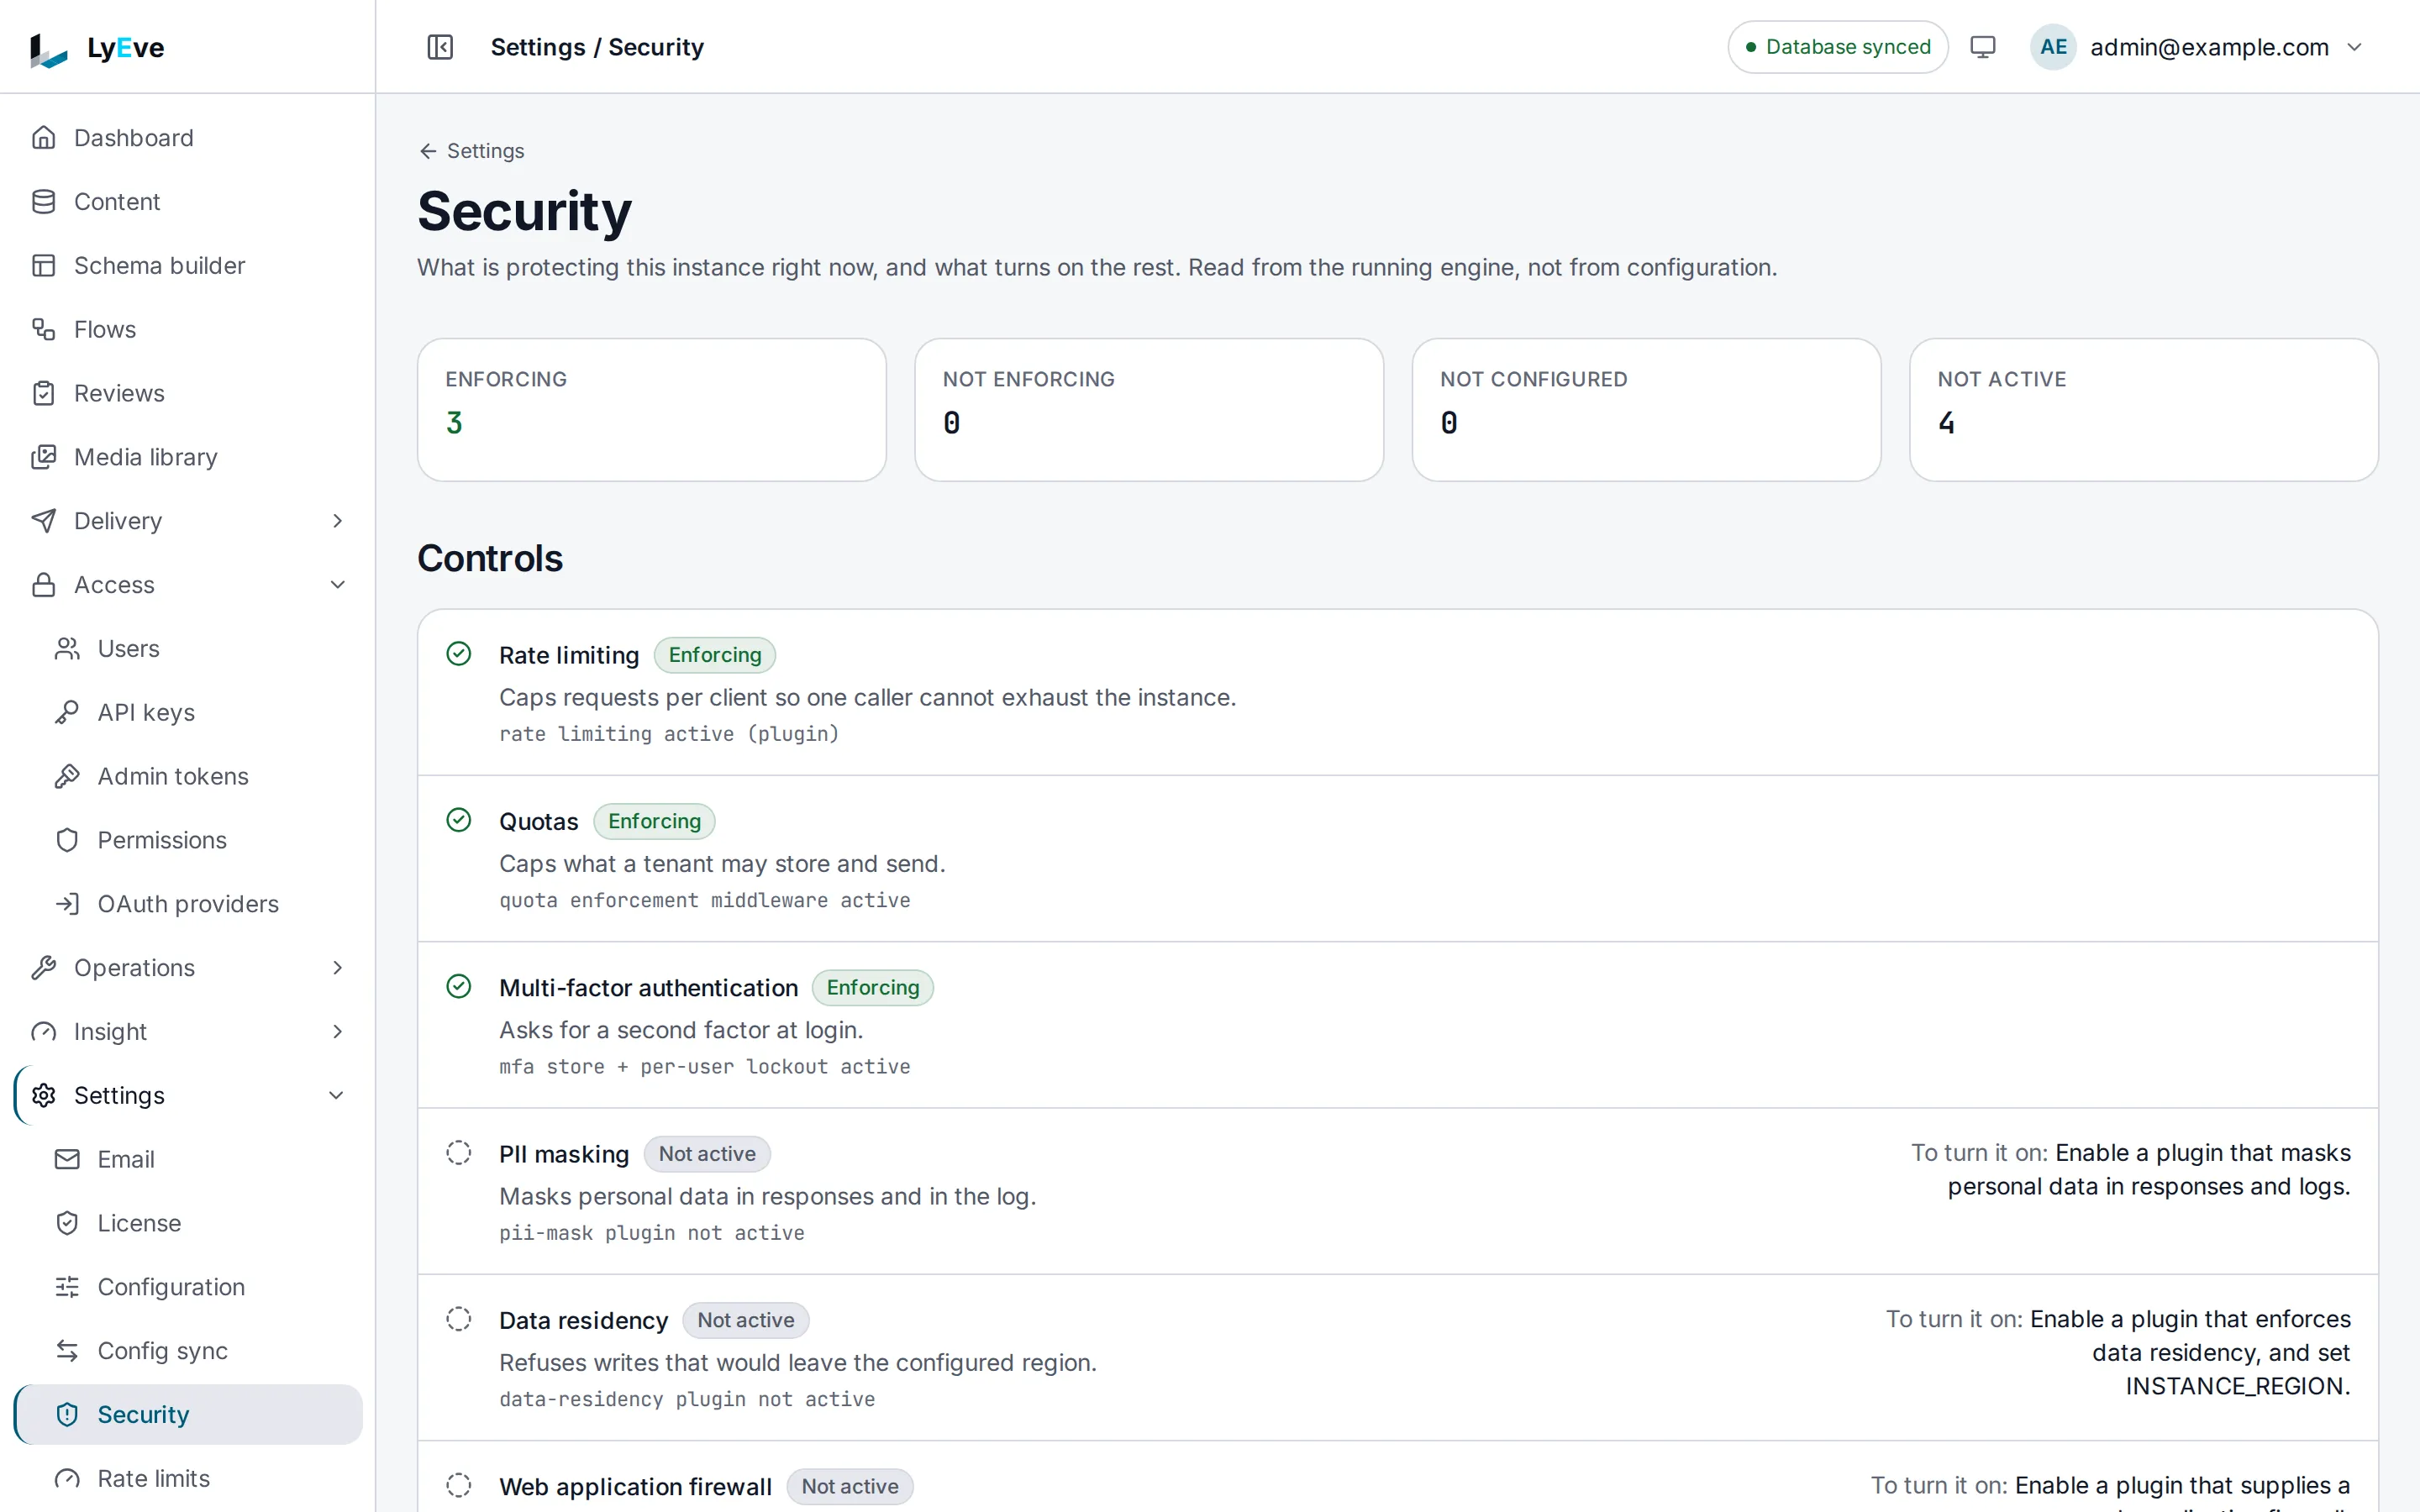Click the Permissions shield icon
The height and width of the screenshot is (1512, 2420).
[67, 840]
